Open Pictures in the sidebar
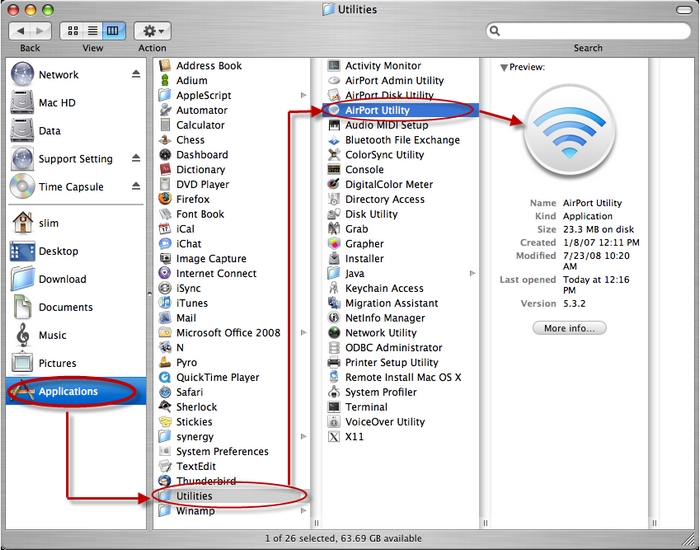This screenshot has height=550, width=700. pyautogui.click(x=76, y=363)
